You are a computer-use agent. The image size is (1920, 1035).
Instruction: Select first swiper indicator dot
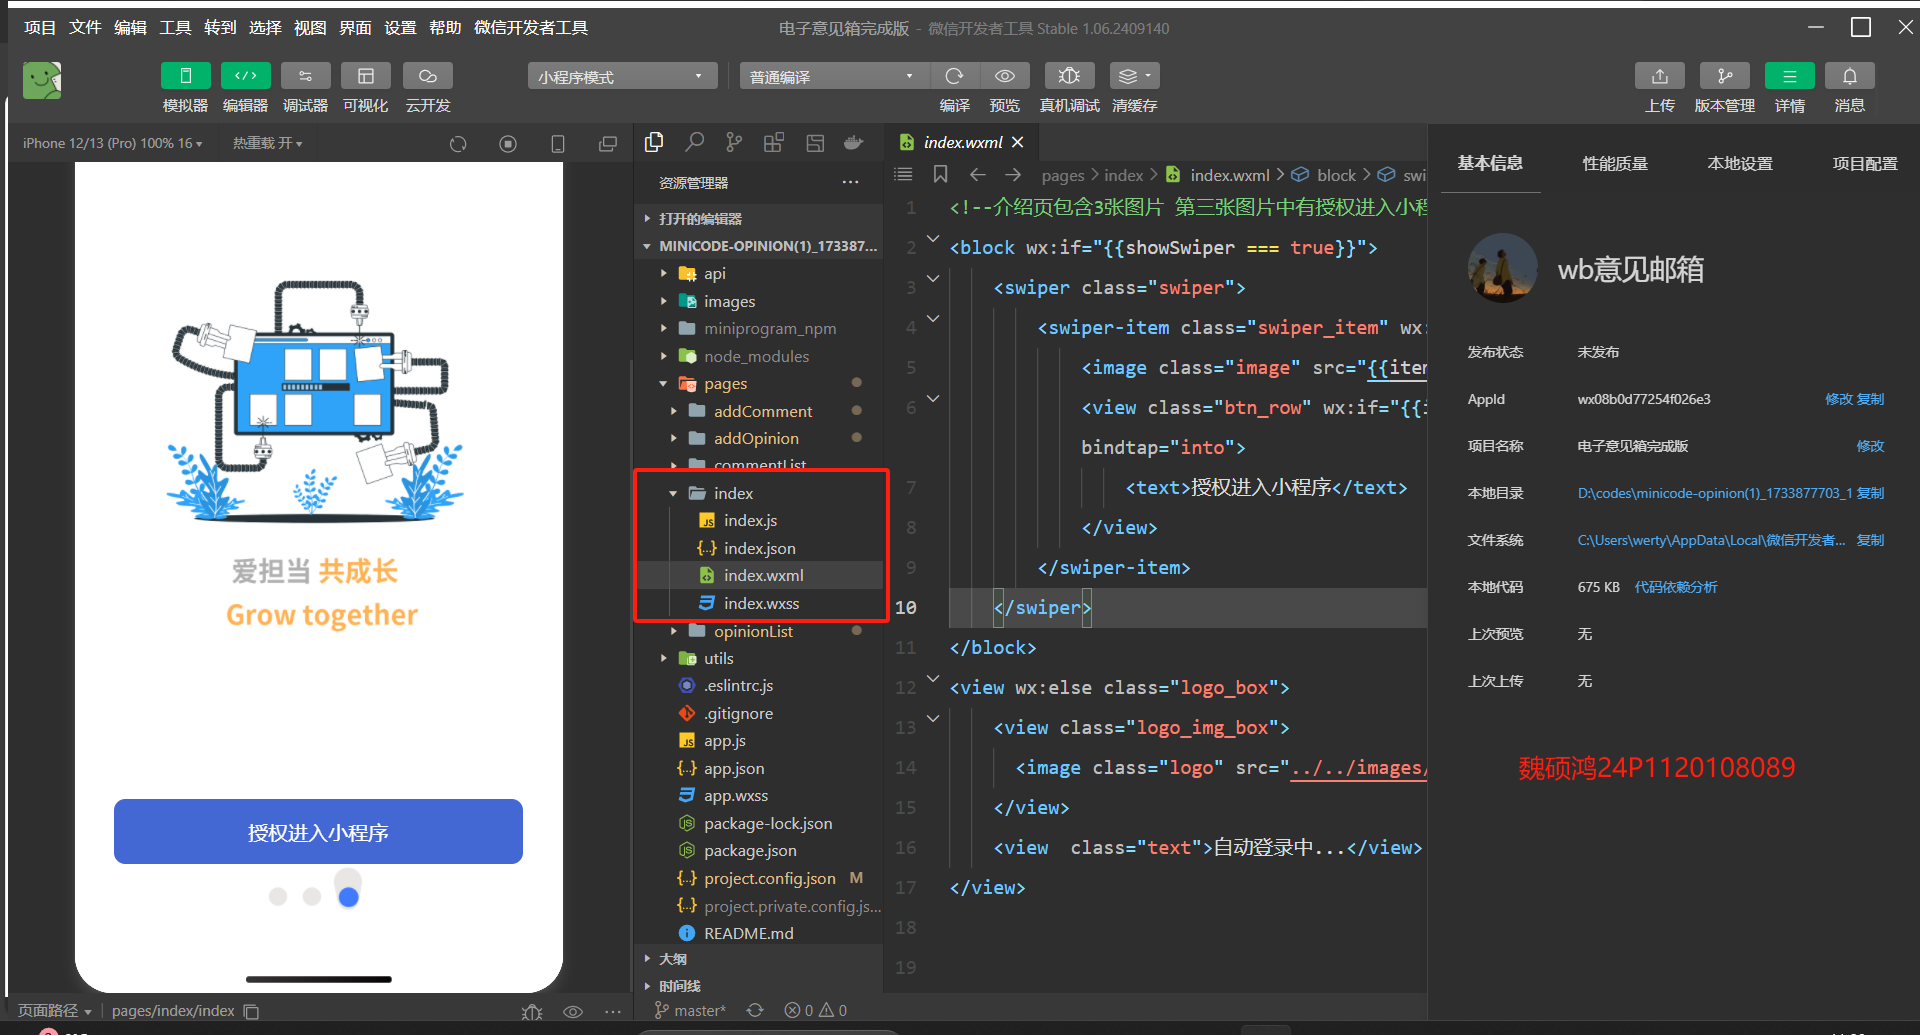click(278, 896)
